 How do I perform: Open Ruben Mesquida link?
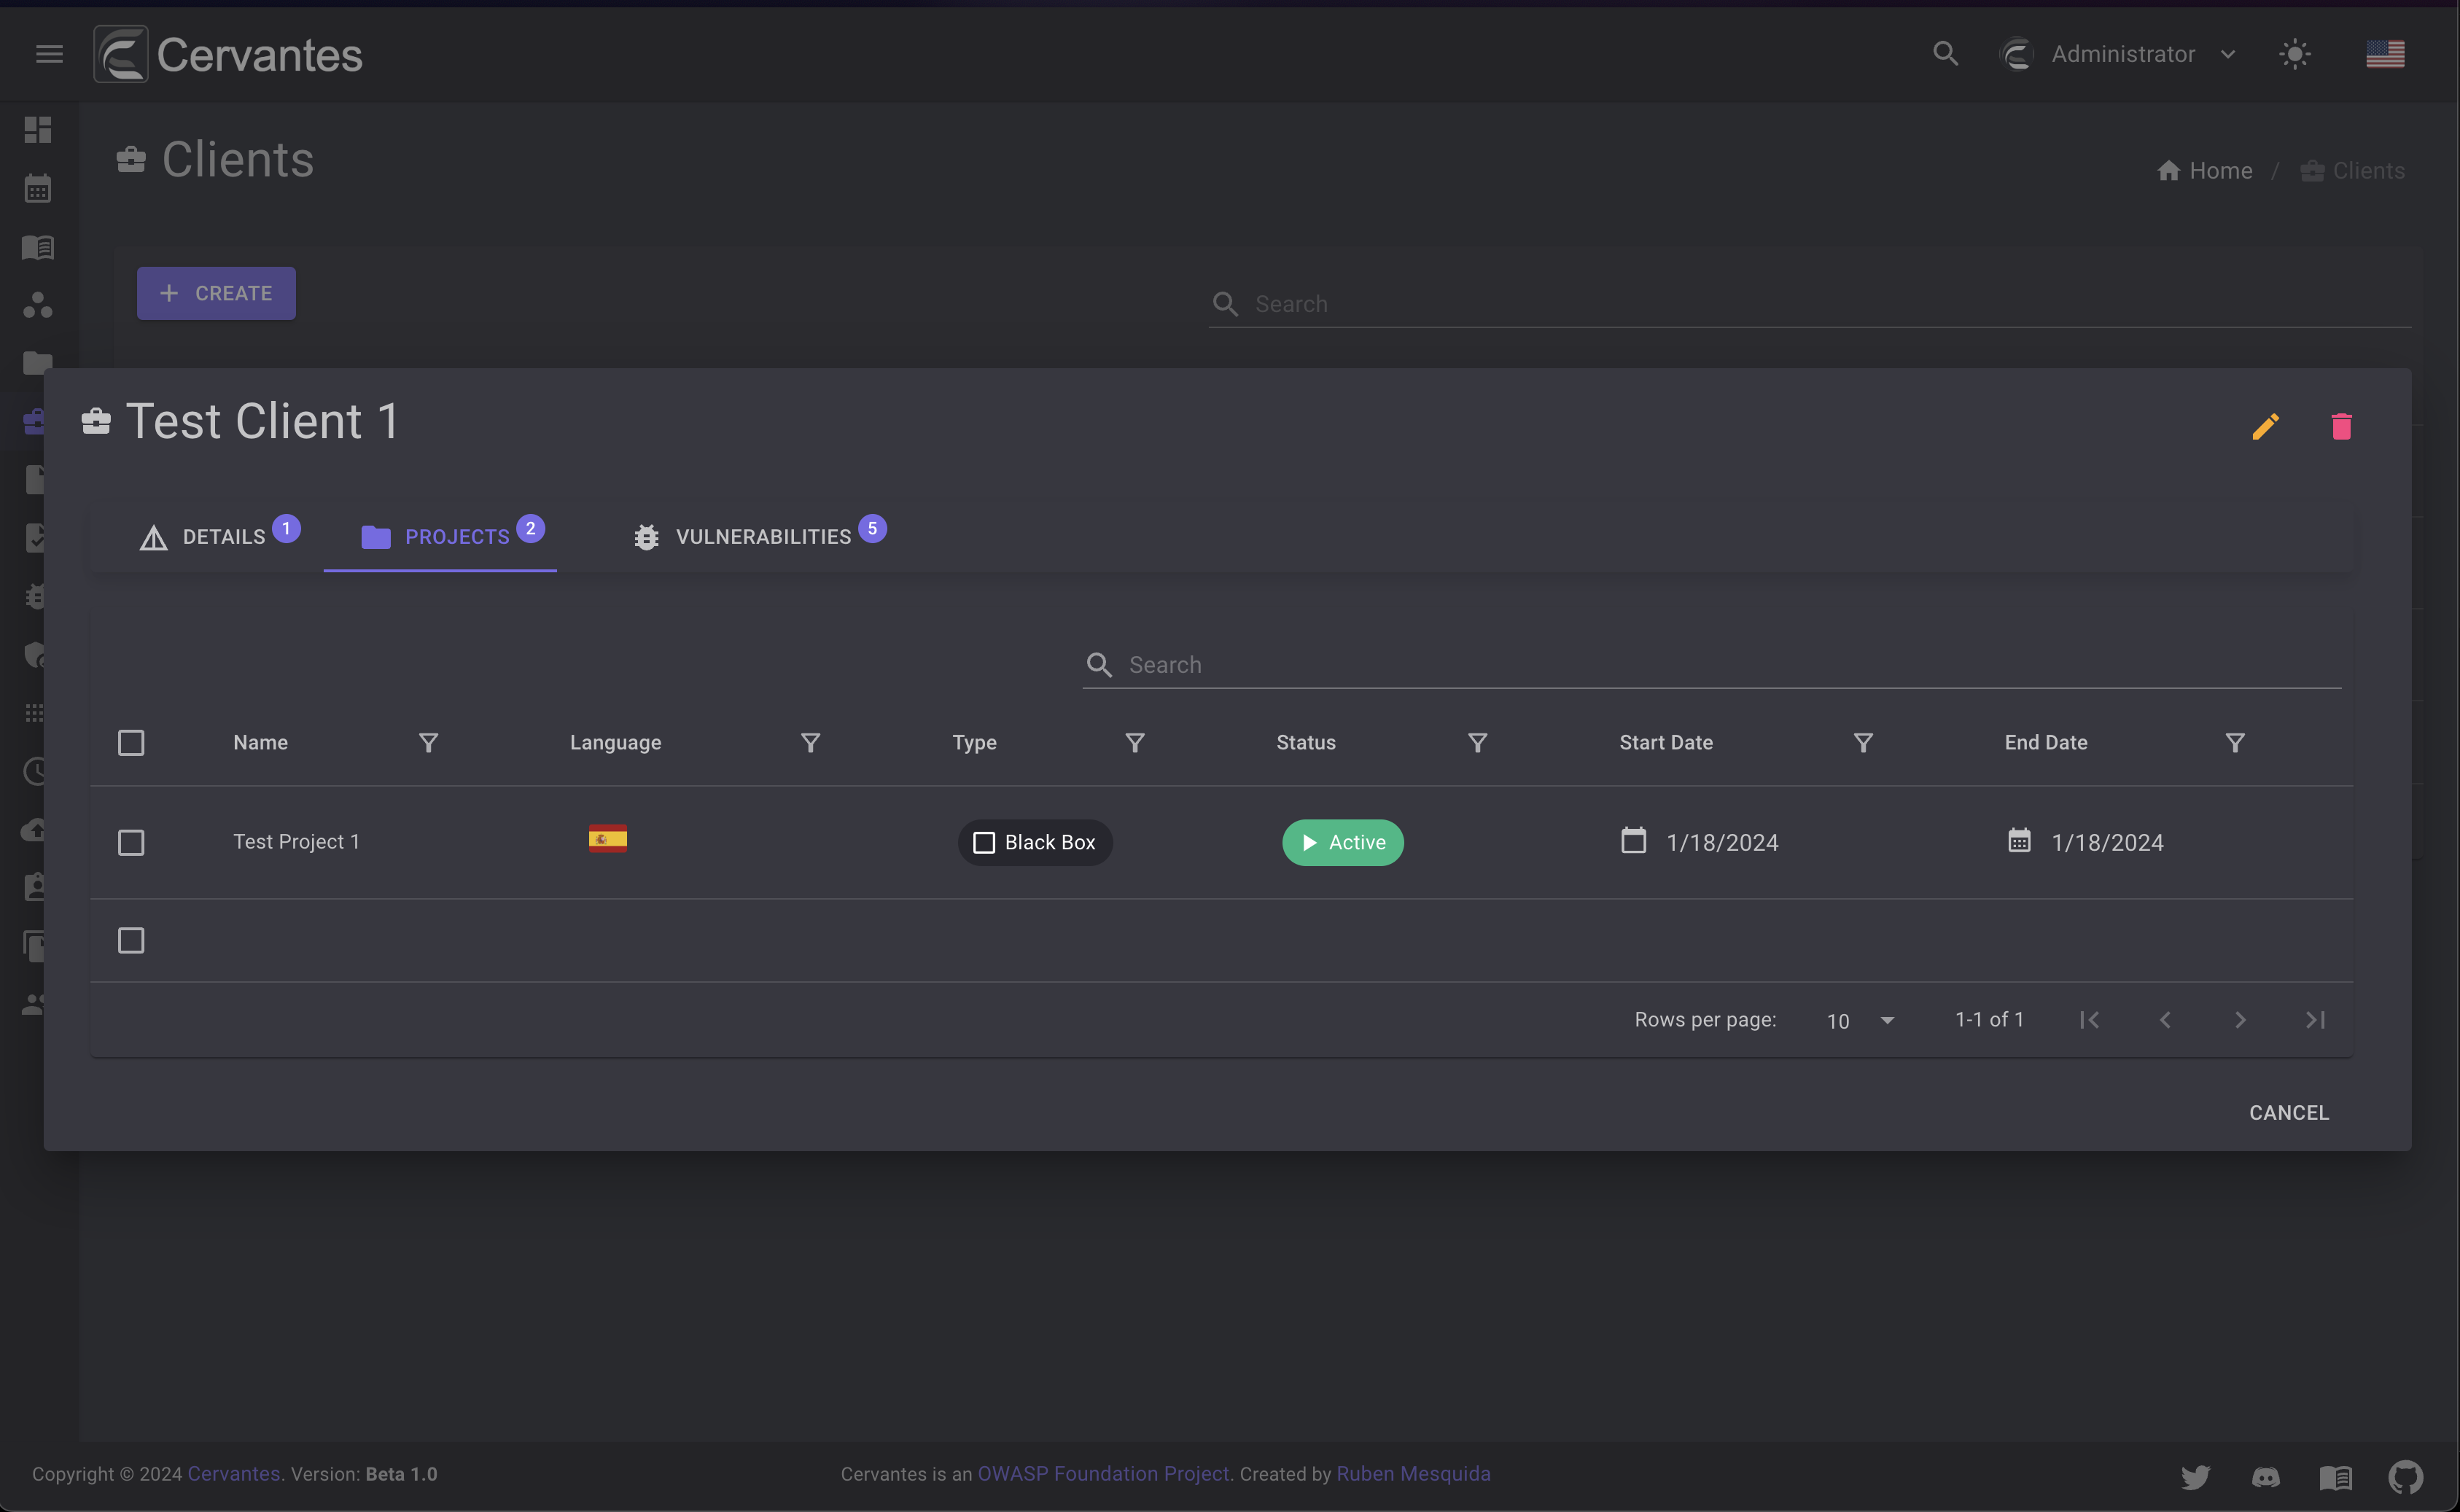[x=1413, y=1474]
